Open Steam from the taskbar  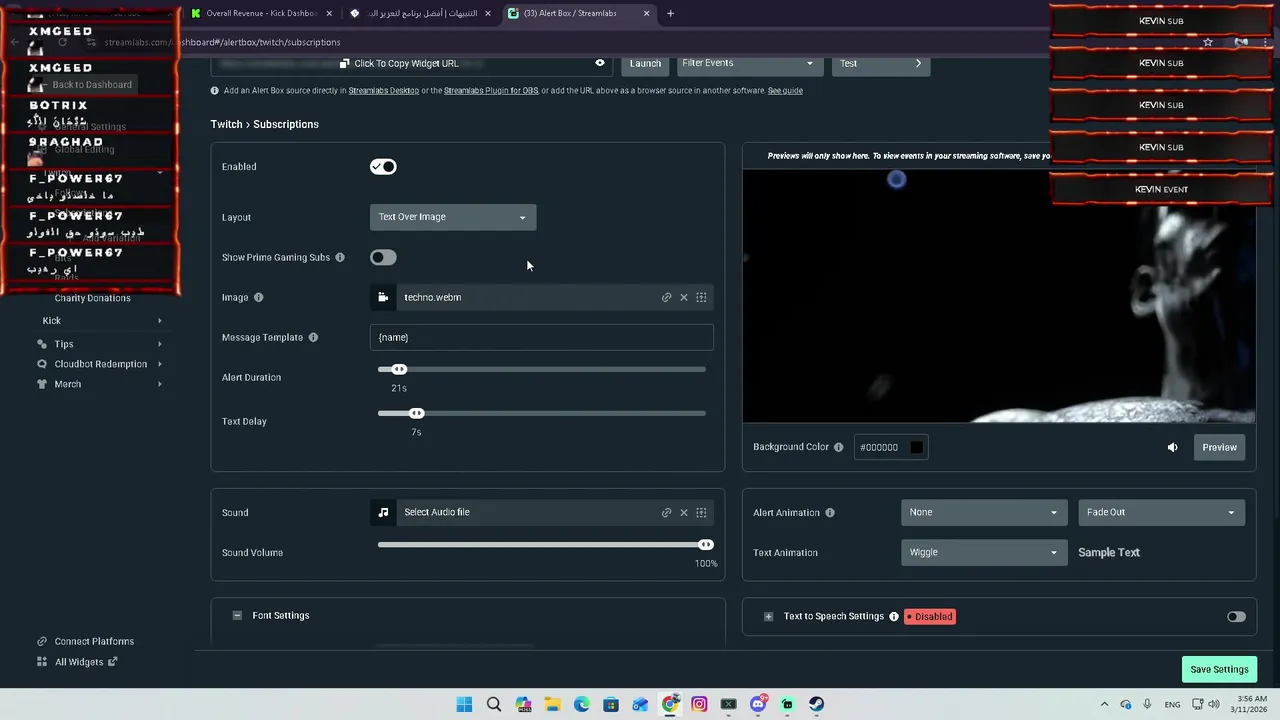pos(816,704)
